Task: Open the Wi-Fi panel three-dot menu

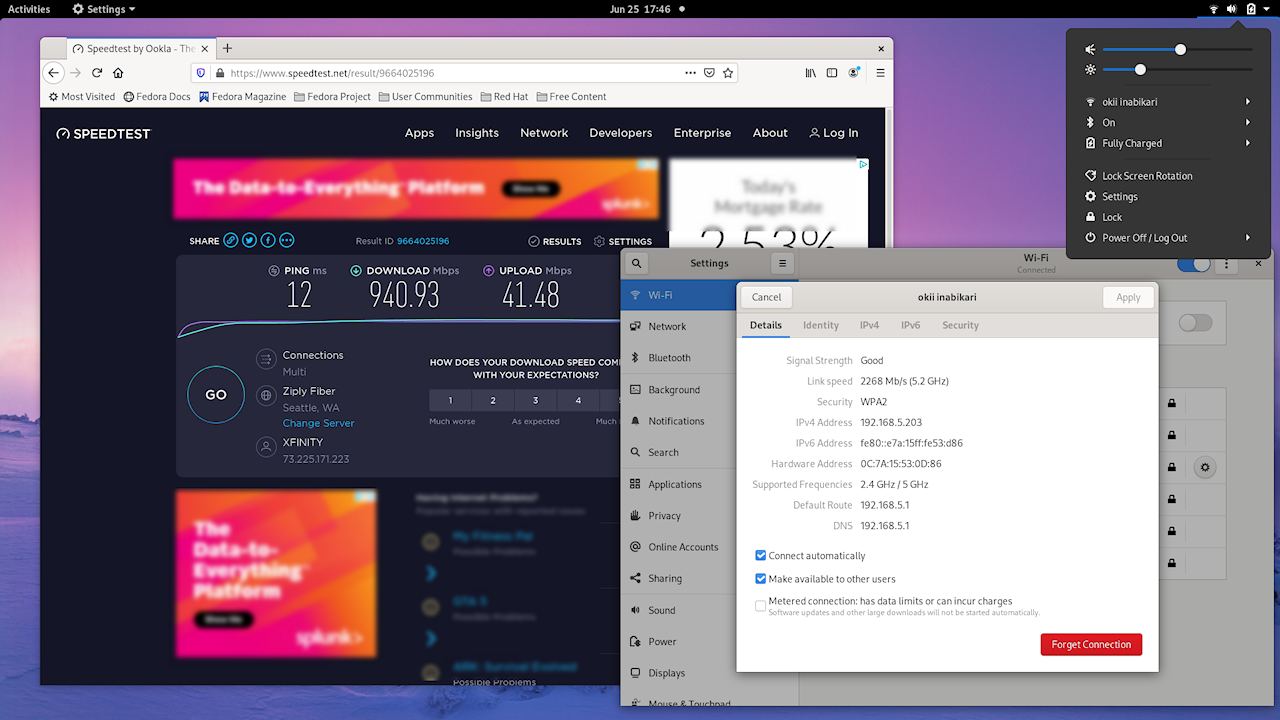Action: [1227, 264]
